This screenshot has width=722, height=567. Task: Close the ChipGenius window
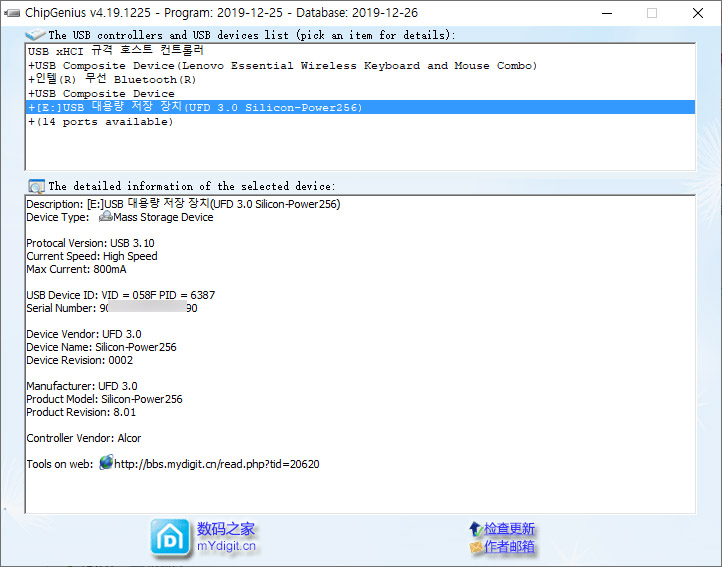[x=698, y=13]
